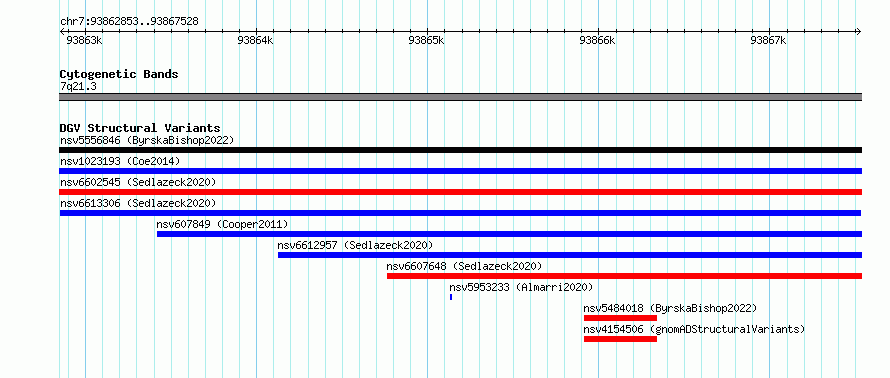Viewport: 890px width, 378px height.
Task: Click the DGV Structural Variants track heading
Action: pyautogui.click(x=140, y=128)
